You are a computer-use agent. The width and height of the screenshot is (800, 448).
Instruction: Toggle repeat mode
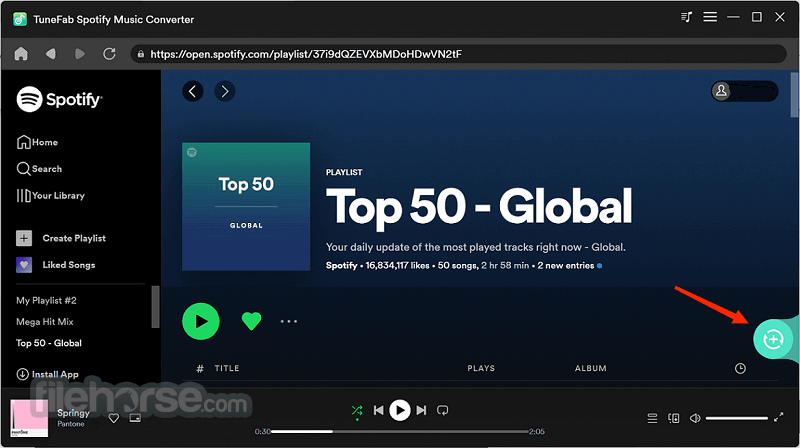[443, 410]
